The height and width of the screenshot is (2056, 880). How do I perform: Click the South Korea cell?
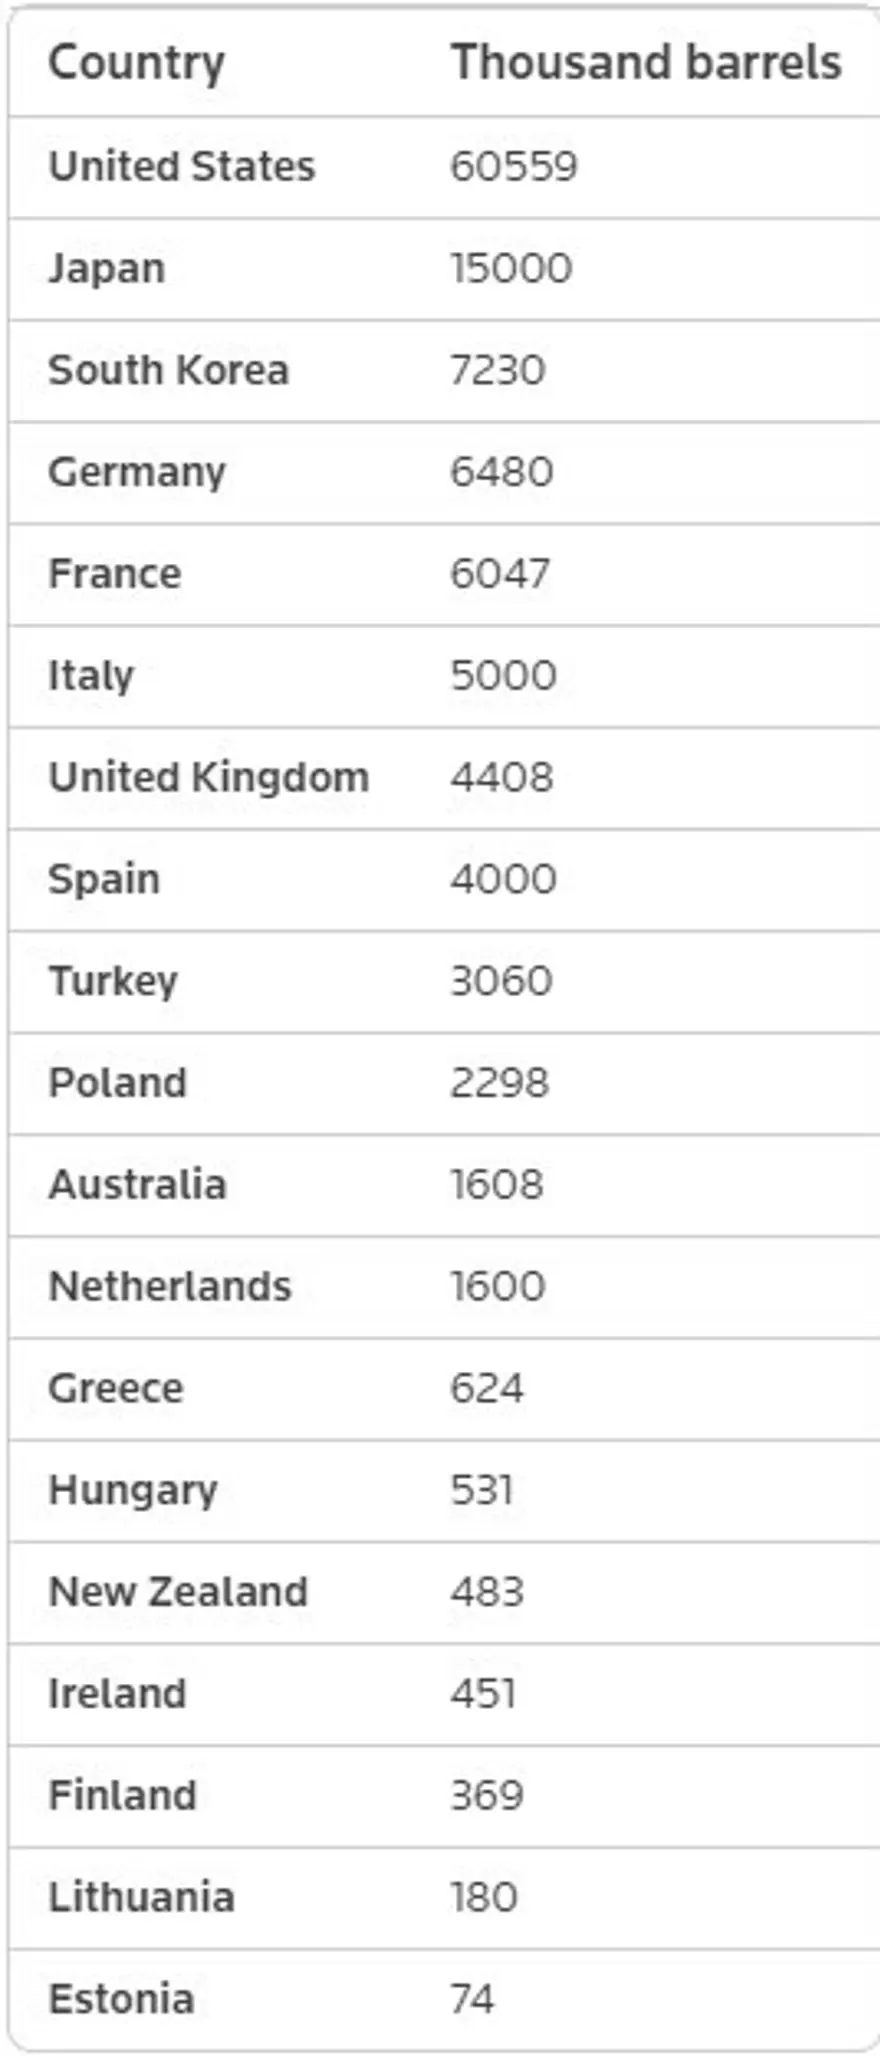point(169,370)
